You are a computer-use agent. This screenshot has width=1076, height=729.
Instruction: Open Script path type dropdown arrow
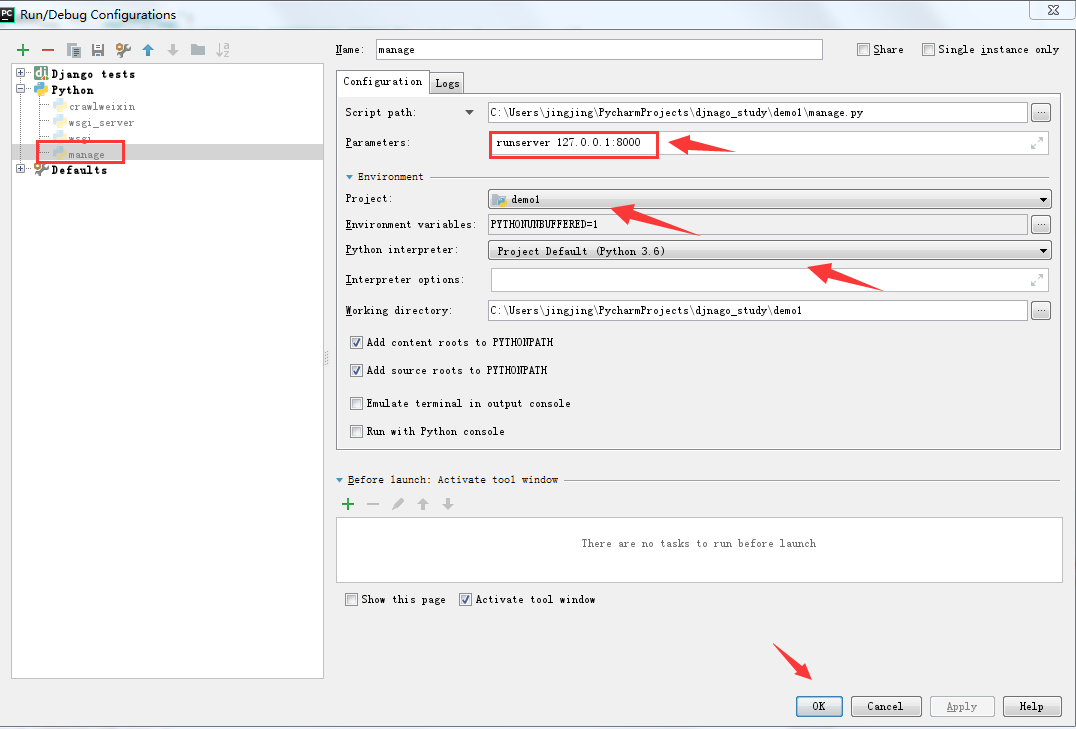point(469,113)
